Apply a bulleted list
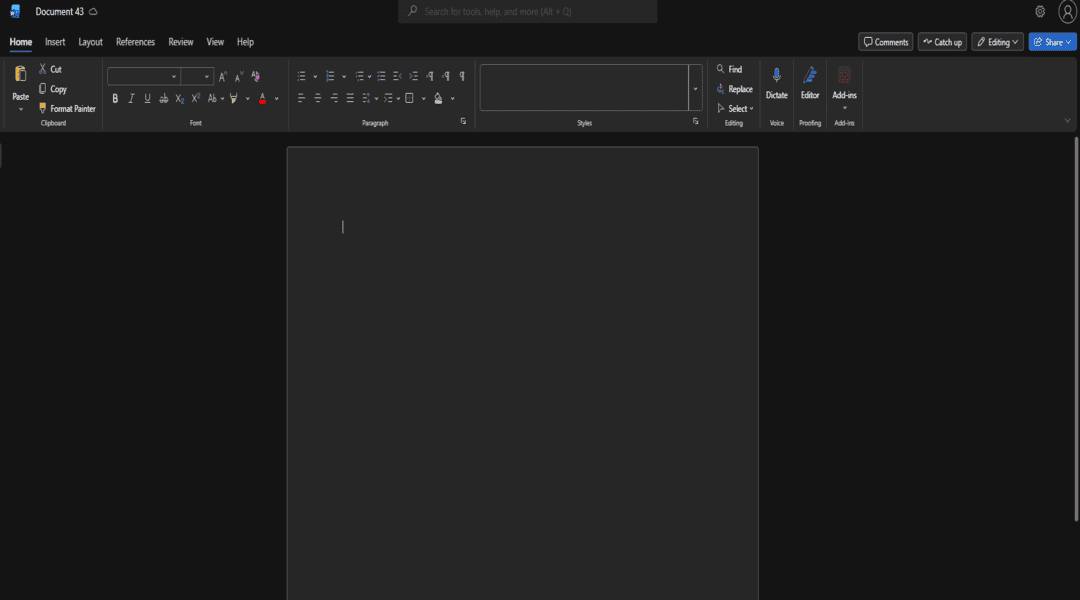The width and height of the screenshot is (1080, 600). pos(302,76)
